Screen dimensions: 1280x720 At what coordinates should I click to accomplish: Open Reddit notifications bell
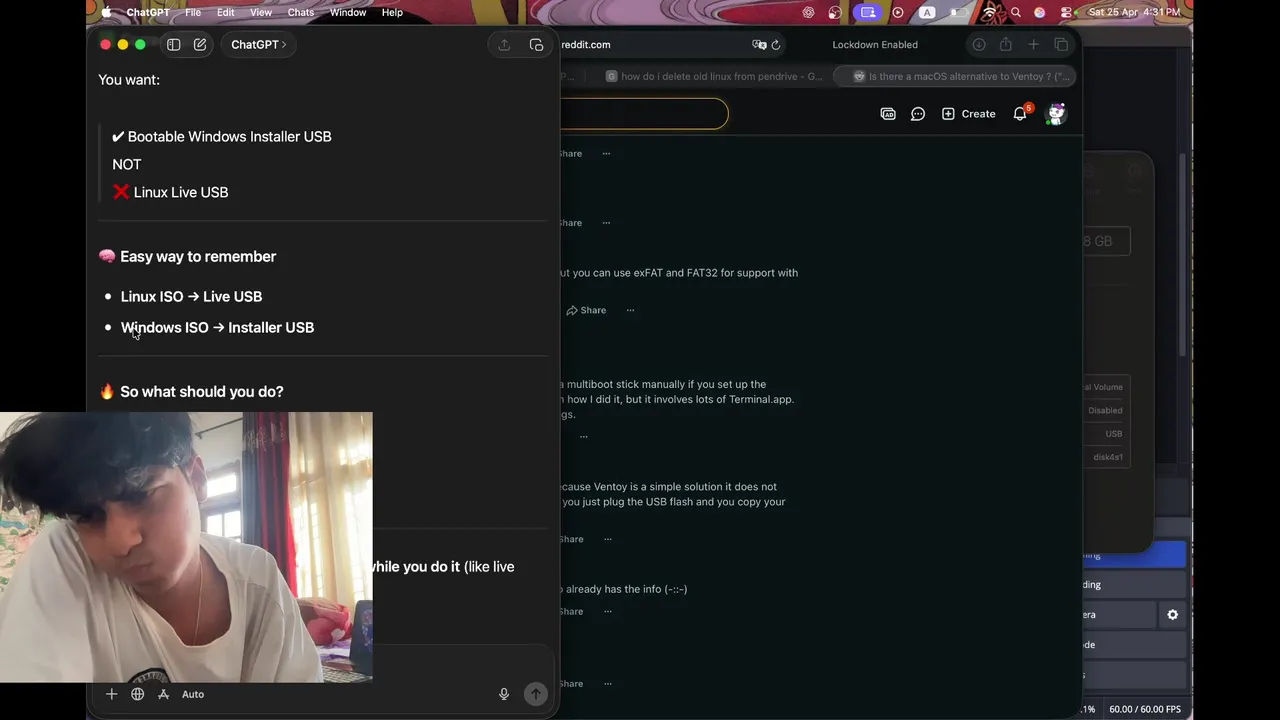tap(1020, 114)
